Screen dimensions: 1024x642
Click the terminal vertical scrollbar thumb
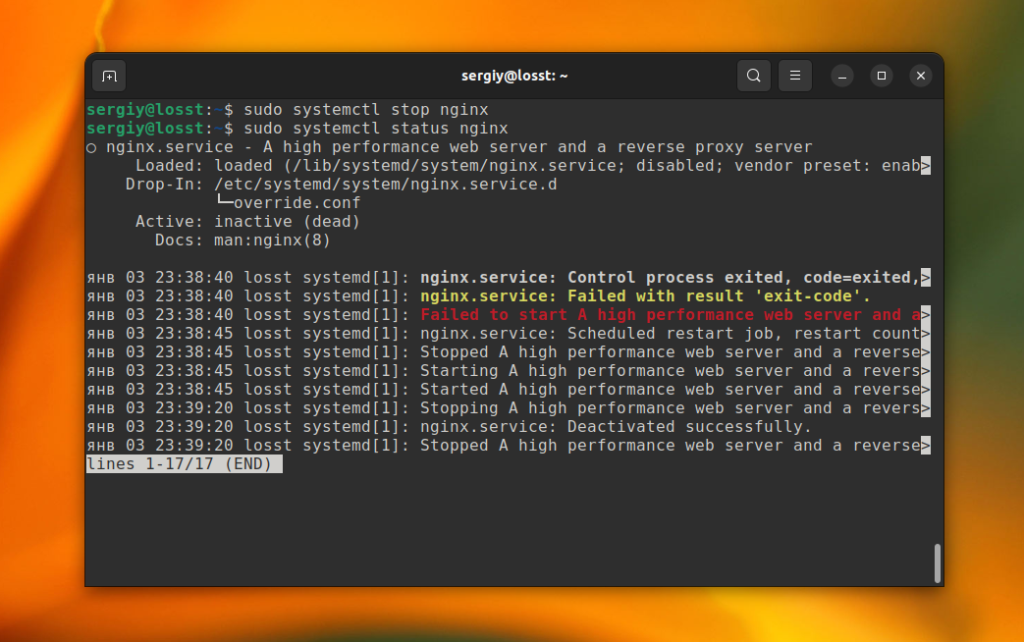click(937, 562)
